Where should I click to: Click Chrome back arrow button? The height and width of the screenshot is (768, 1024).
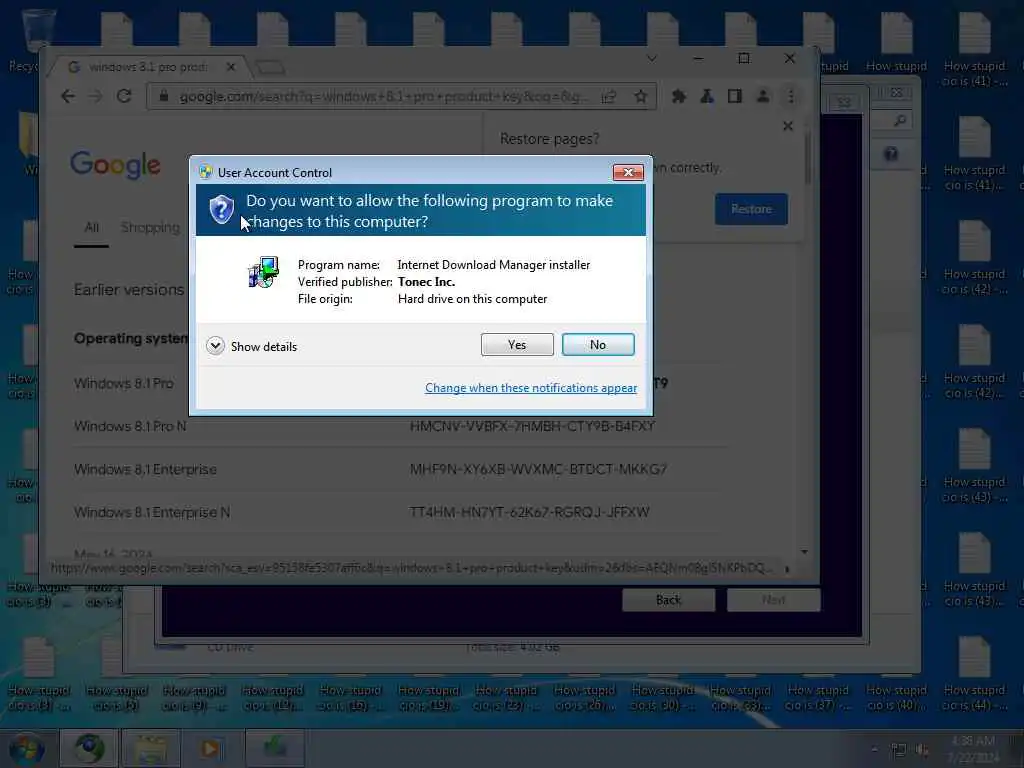point(68,97)
